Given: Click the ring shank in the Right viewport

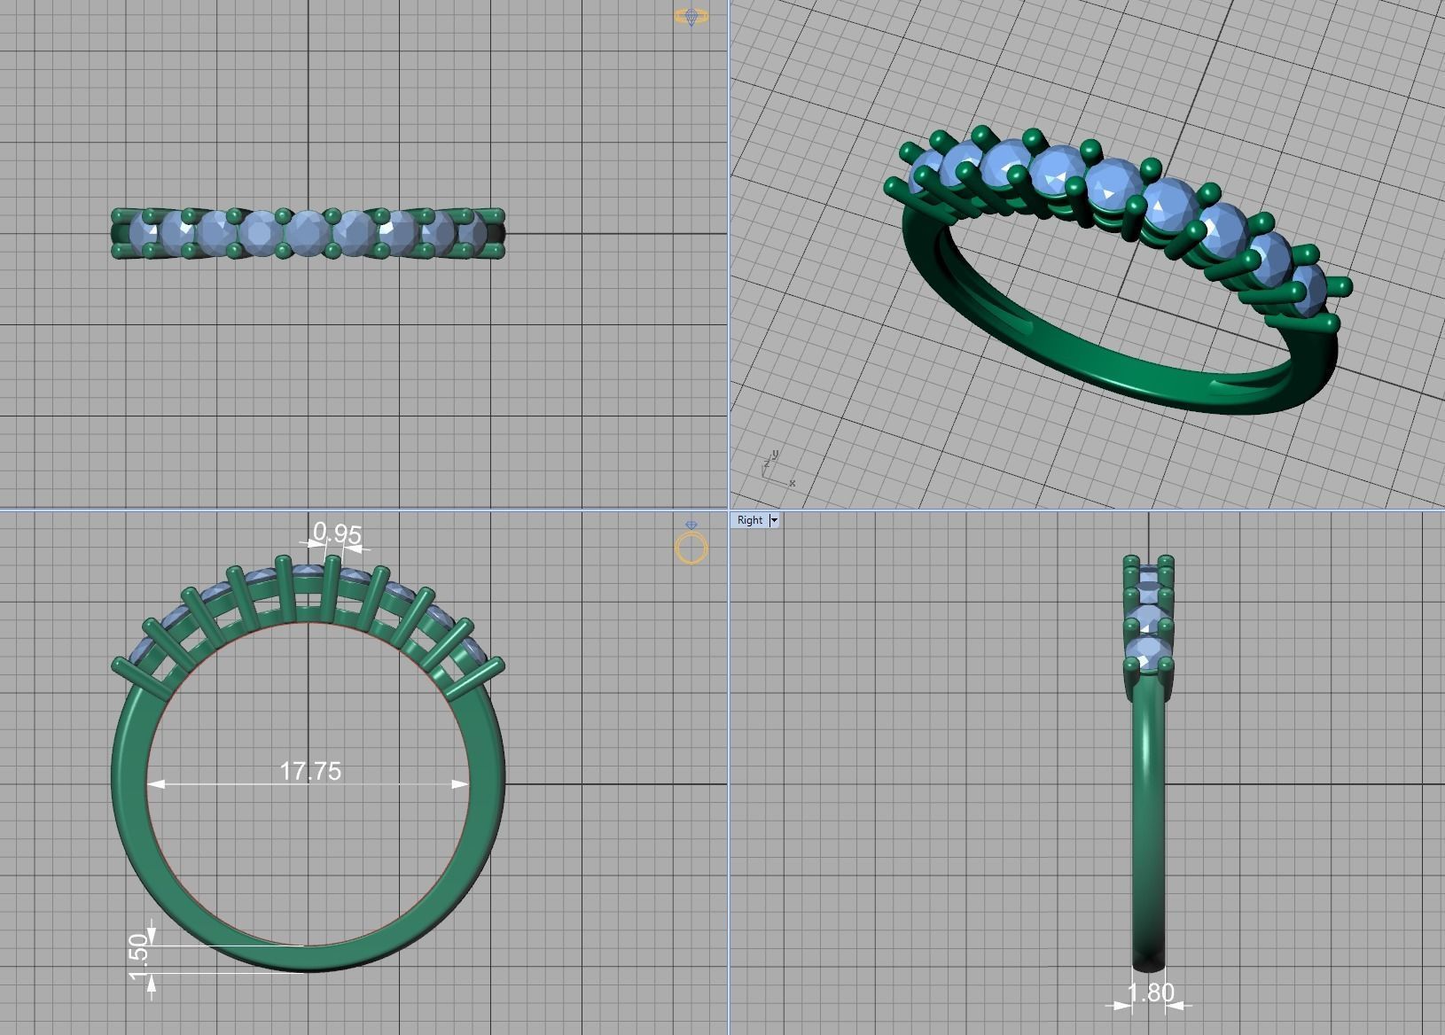Looking at the screenshot, I should [x=1149, y=820].
